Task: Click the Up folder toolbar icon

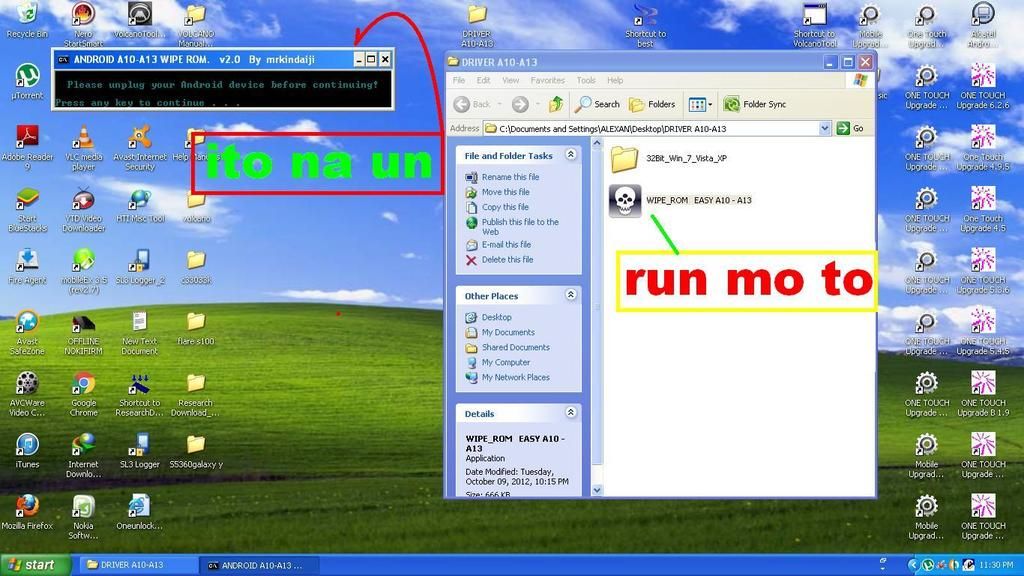Action: [x=556, y=104]
